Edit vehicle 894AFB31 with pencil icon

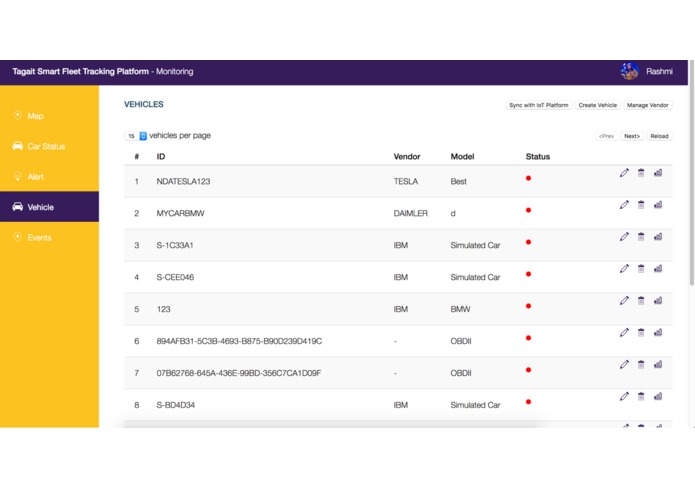click(x=624, y=332)
